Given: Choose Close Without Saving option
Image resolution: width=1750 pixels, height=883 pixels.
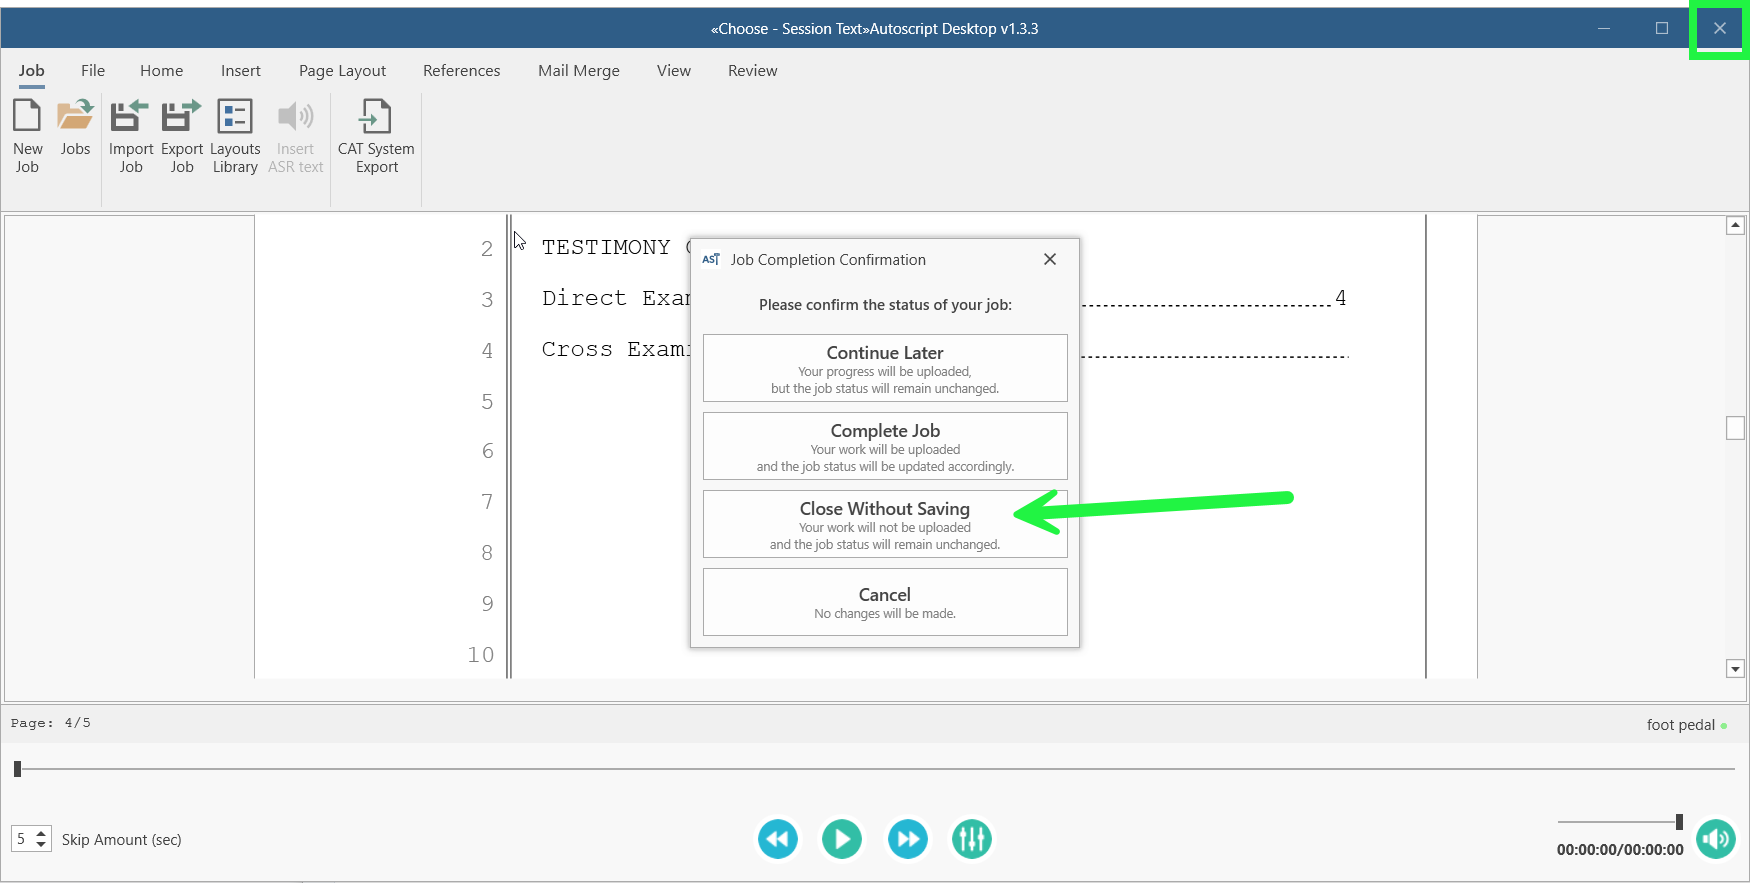Looking at the screenshot, I should coord(884,524).
